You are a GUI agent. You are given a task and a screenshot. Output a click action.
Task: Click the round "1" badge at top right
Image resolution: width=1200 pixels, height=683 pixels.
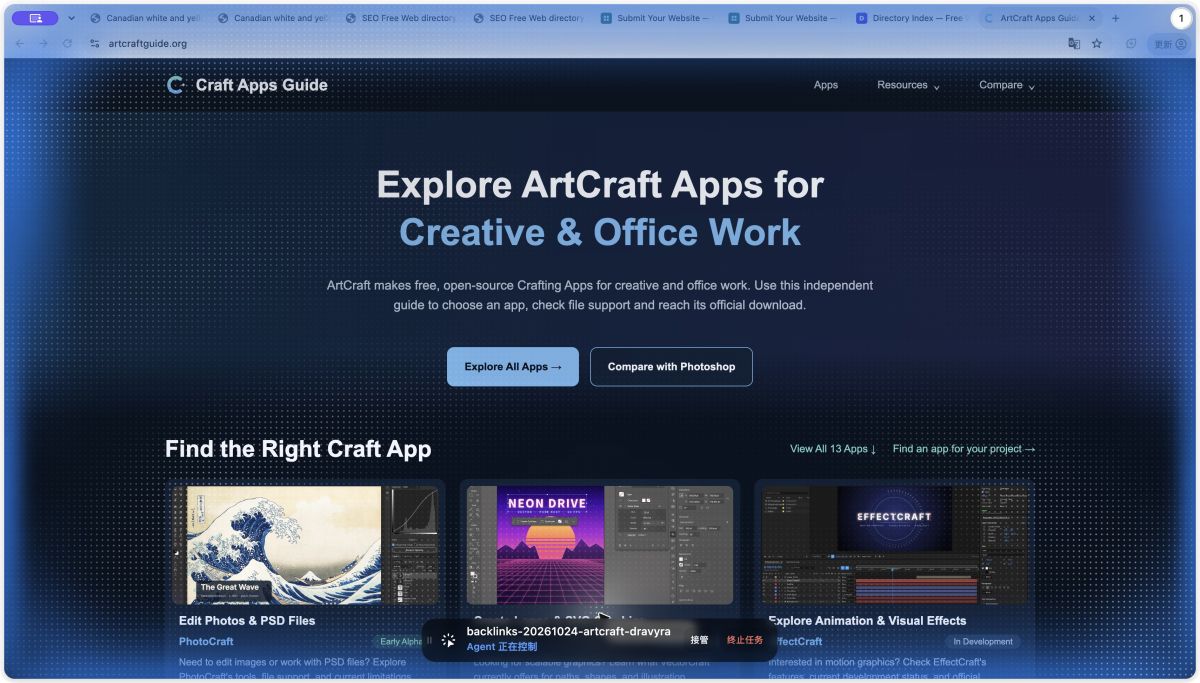tap(1181, 18)
